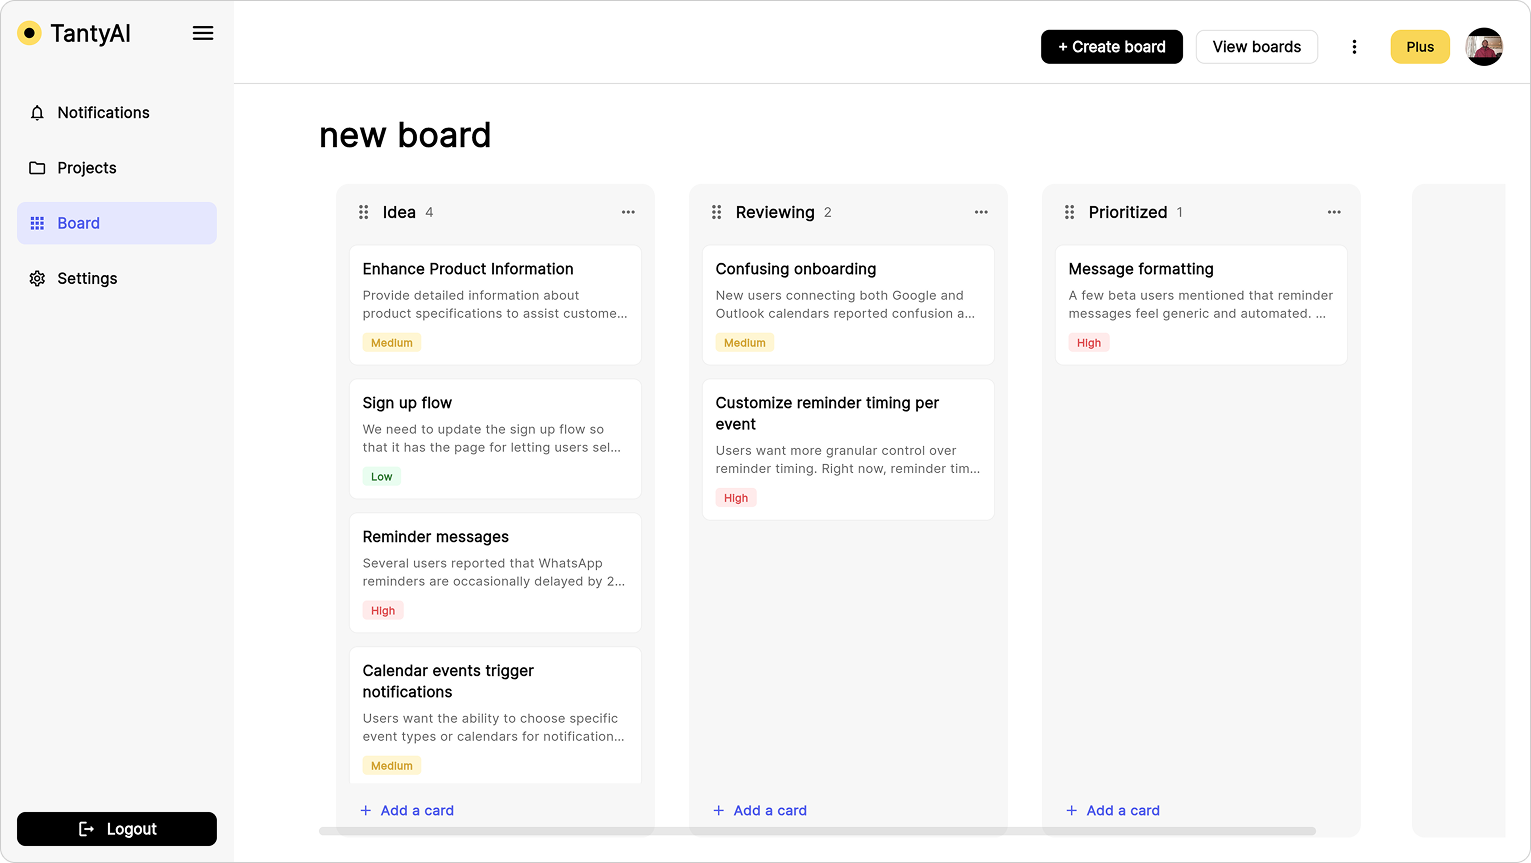The height and width of the screenshot is (863, 1531).
Task: Grab the drag handle of Idea column
Action: [364, 212]
